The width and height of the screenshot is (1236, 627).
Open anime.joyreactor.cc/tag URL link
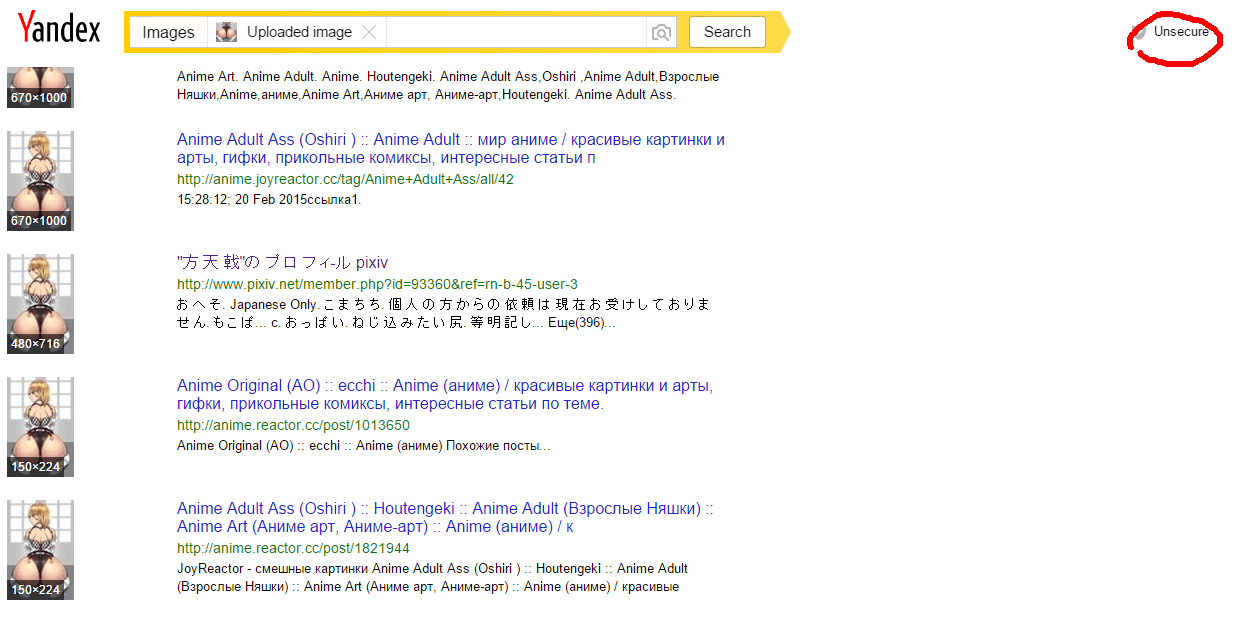pyautogui.click(x=345, y=180)
